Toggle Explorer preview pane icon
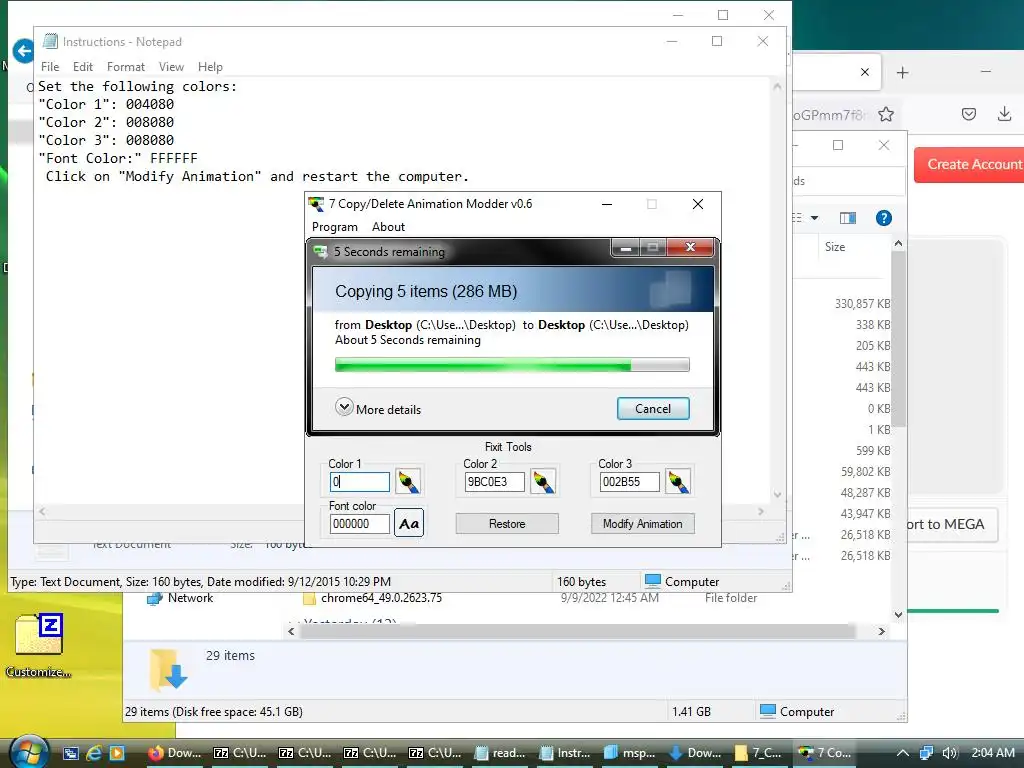Viewport: 1024px width, 768px height. click(848, 218)
